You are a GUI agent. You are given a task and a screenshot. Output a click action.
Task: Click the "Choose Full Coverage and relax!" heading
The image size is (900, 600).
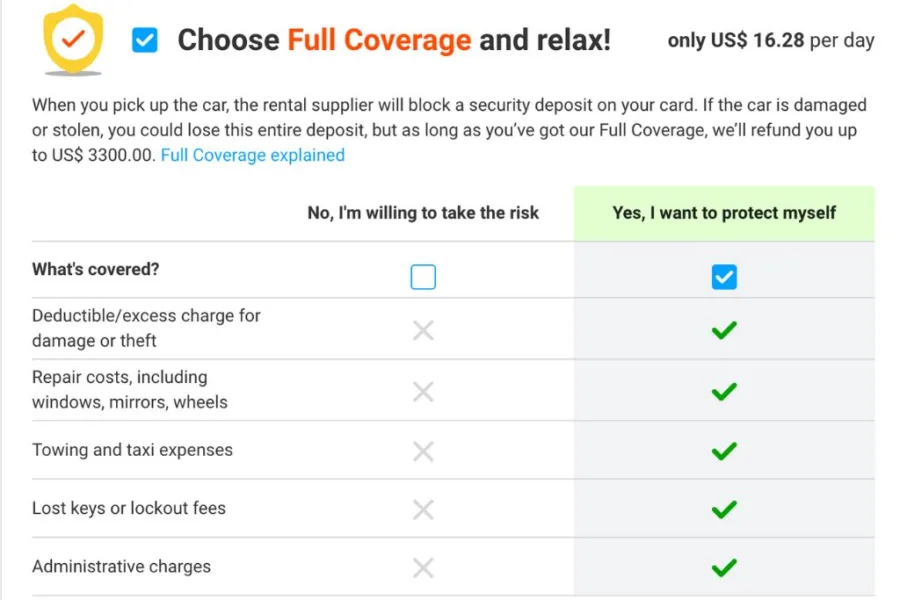[x=394, y=41]
